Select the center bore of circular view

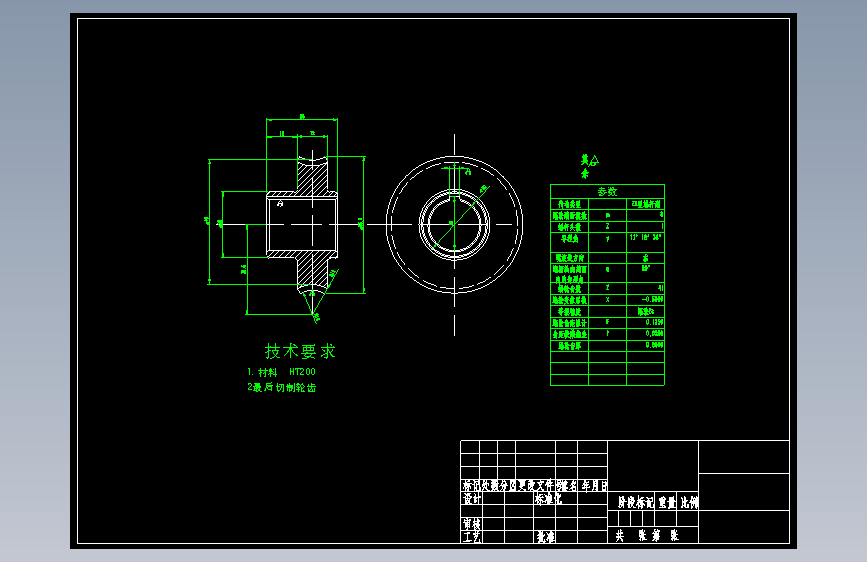(x=455, y=224)
